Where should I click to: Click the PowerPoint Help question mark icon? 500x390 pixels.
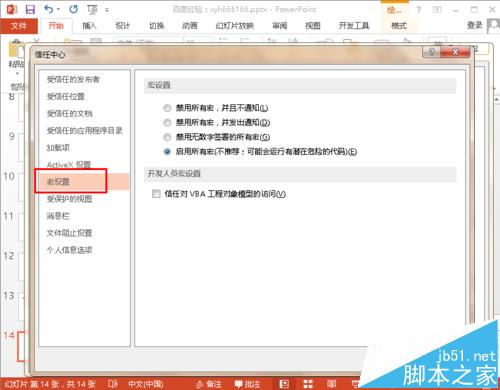tap(419, 9)
